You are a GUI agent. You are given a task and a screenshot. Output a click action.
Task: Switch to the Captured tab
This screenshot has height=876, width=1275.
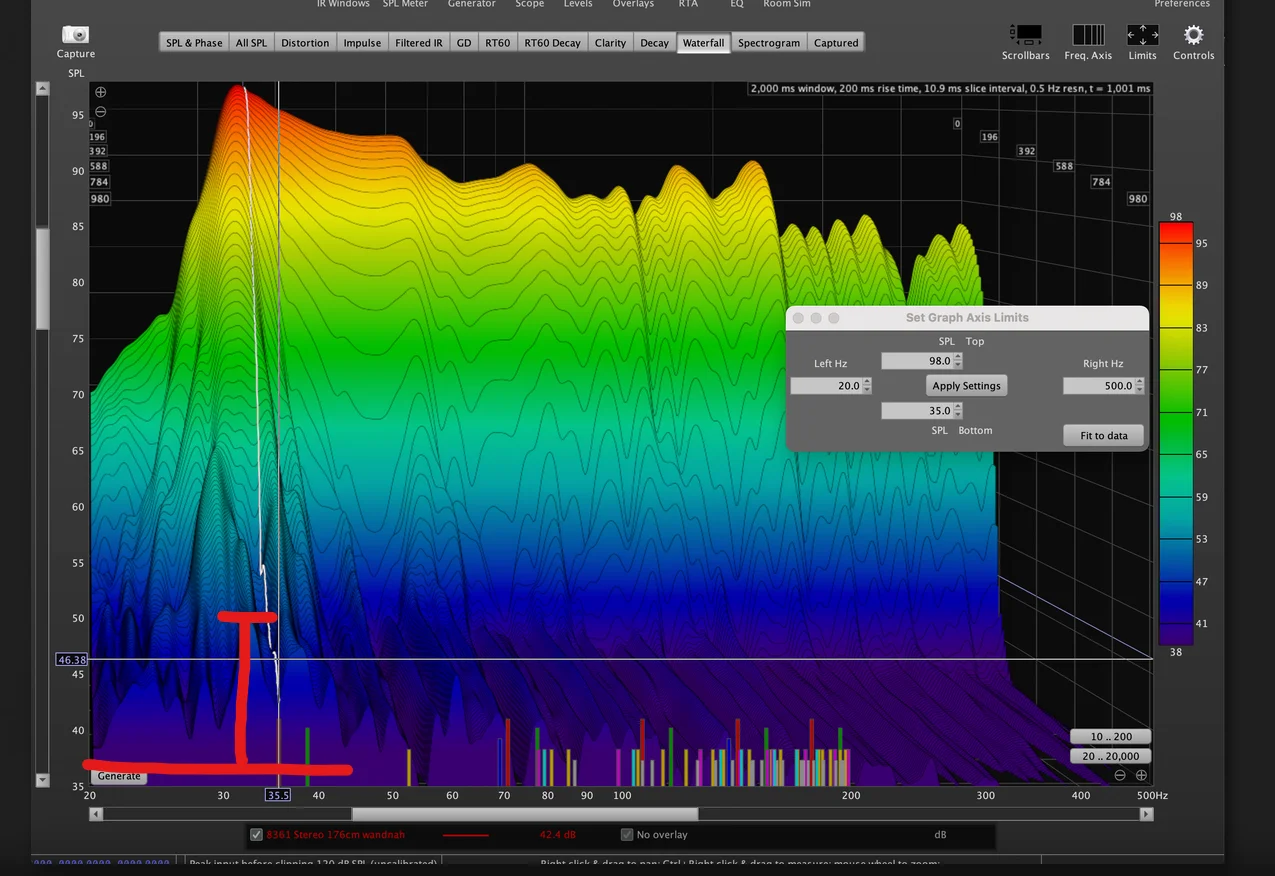(836, 43)
